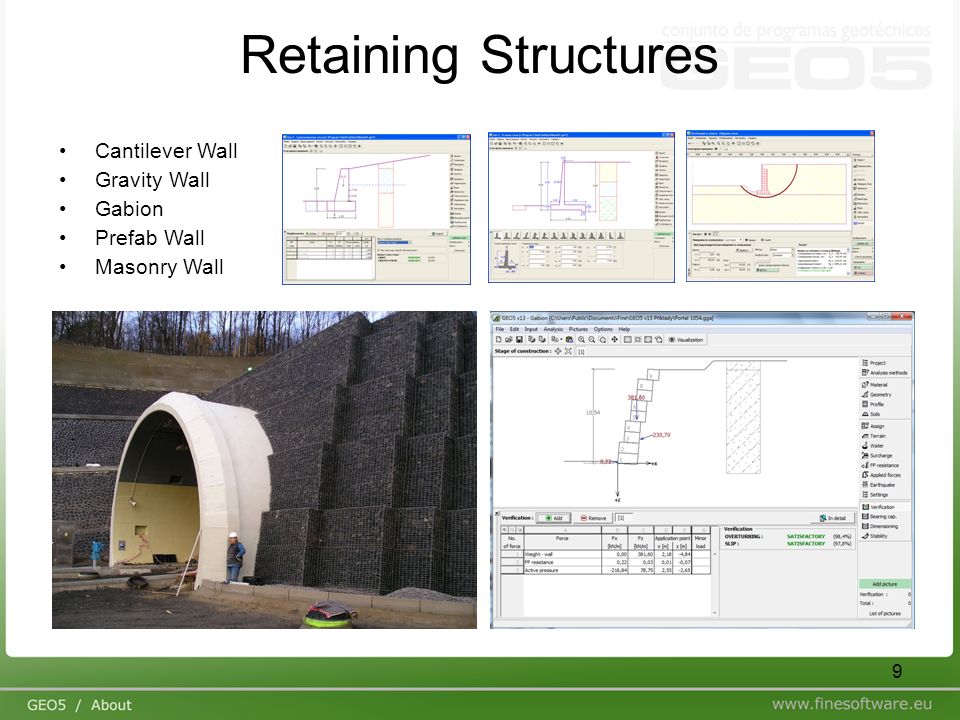Click the gabion wall tunnel photo

pyautogui.click(x=264, y=470)
